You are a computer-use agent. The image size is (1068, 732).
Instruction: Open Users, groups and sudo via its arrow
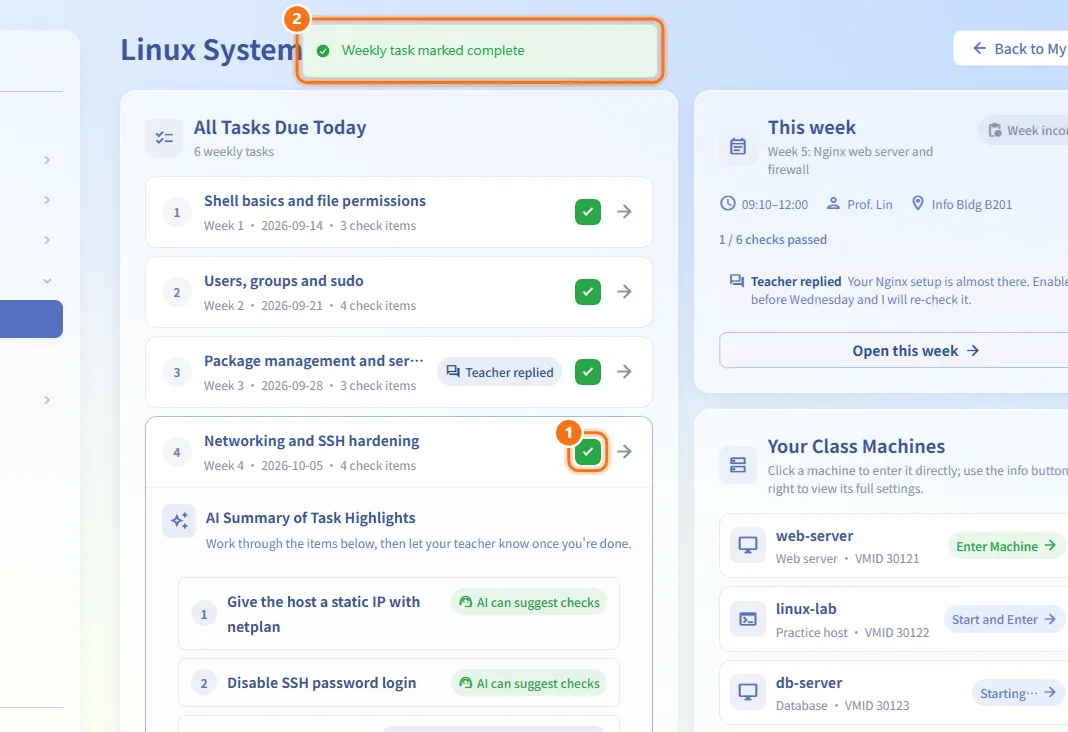point(624,291)
